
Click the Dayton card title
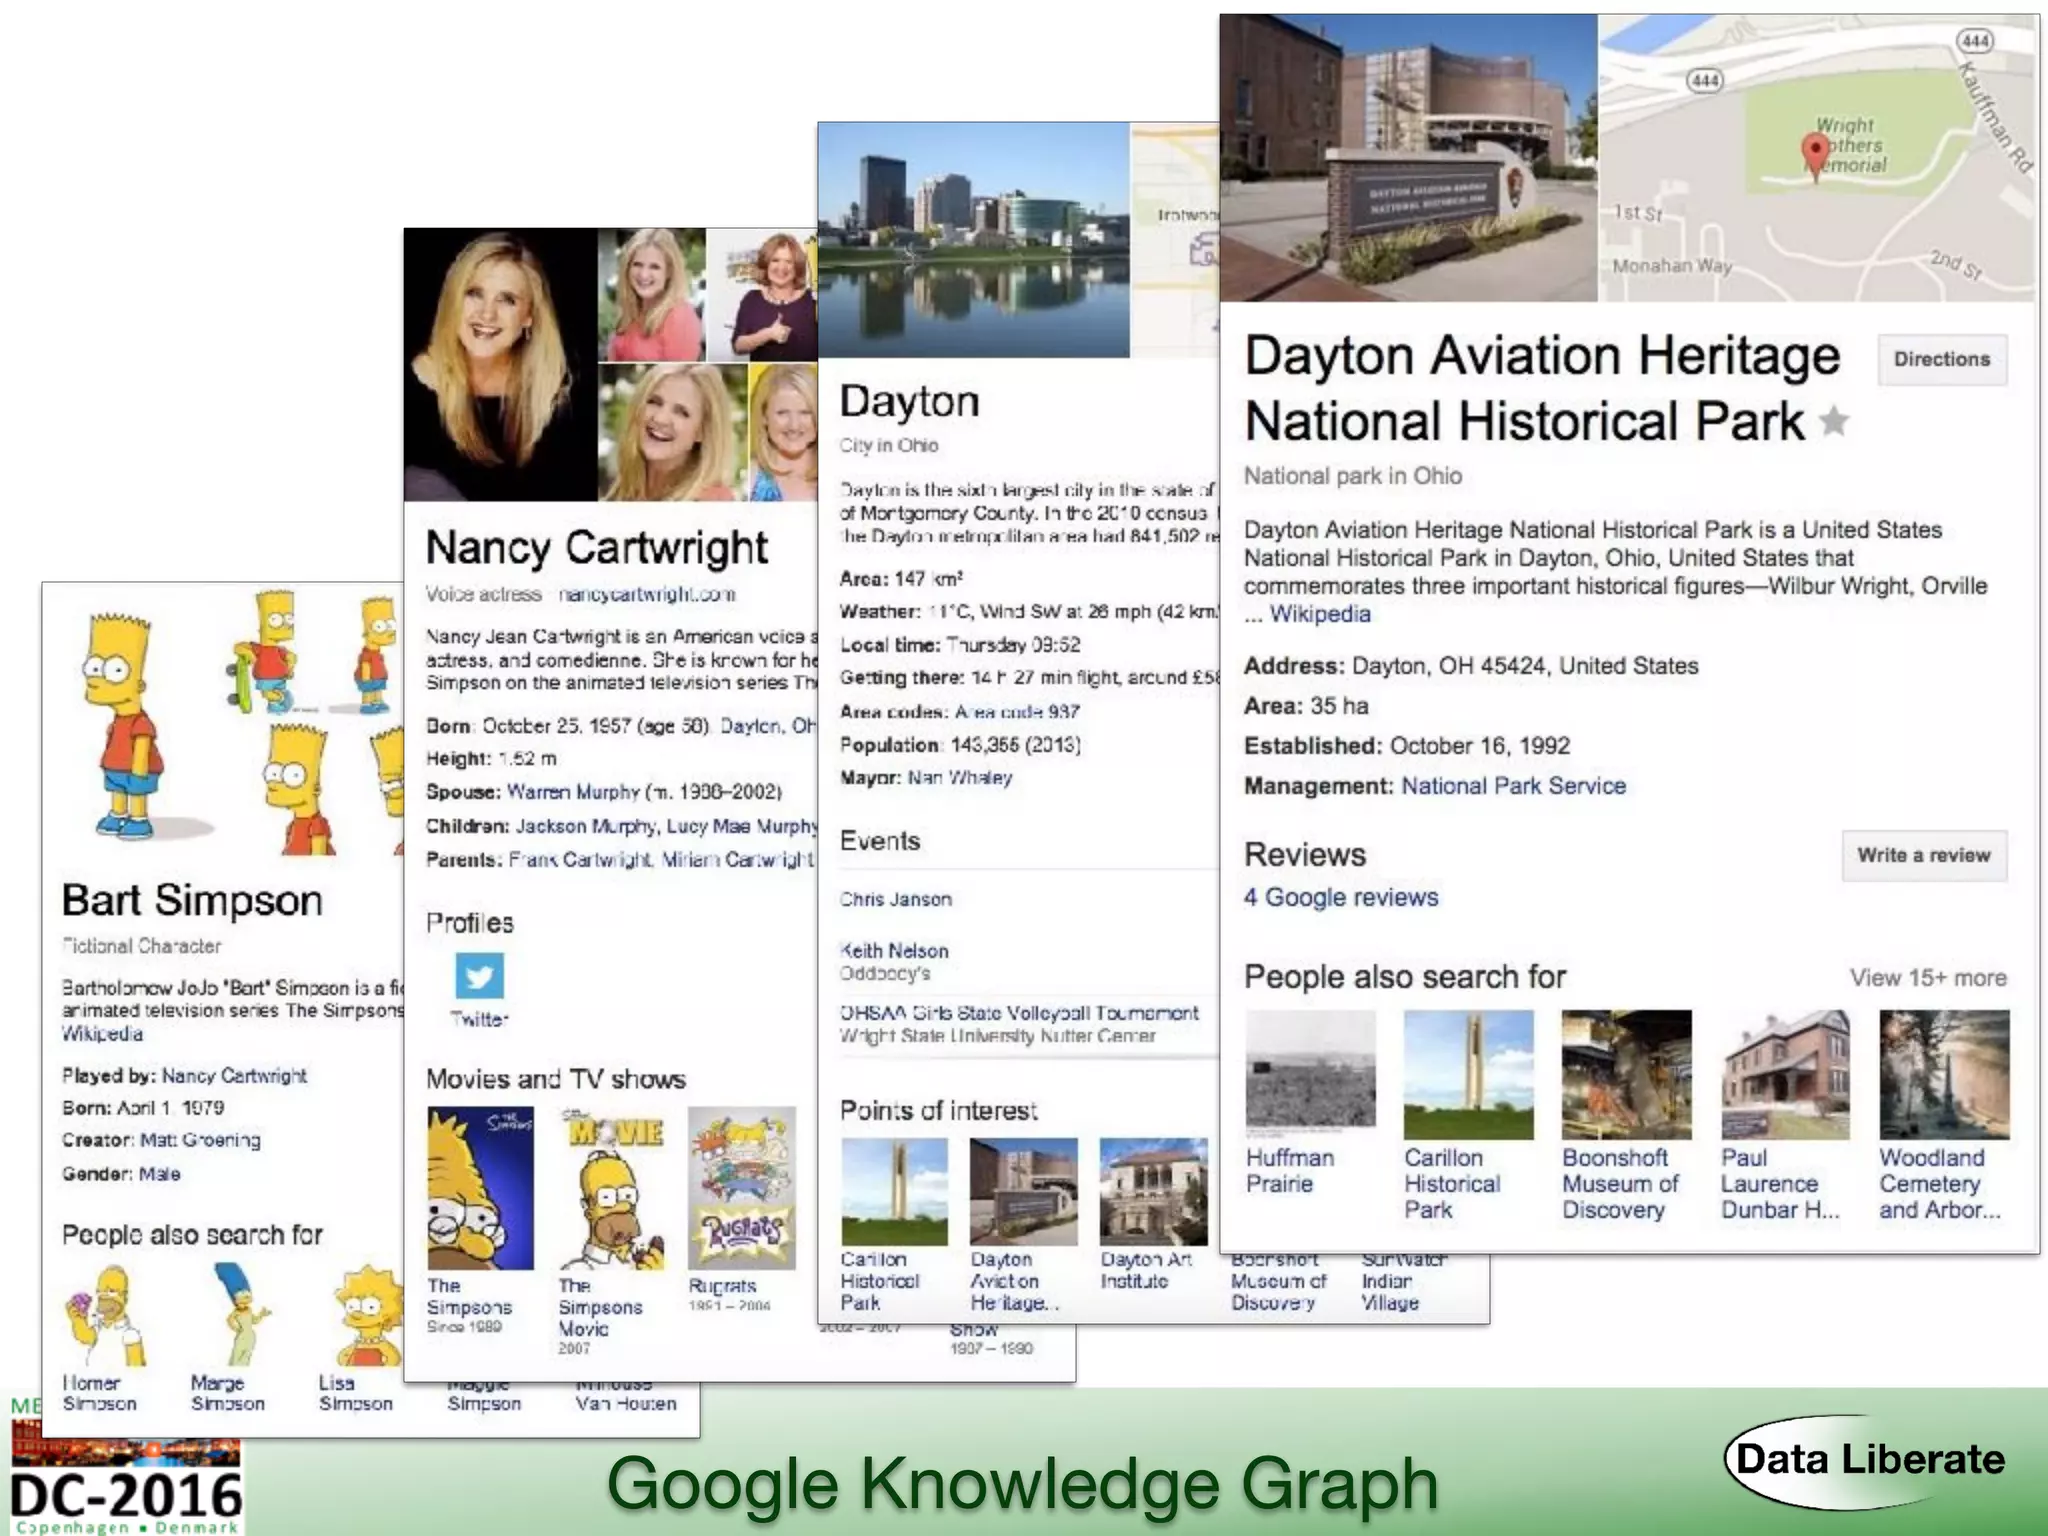point(909,402)
